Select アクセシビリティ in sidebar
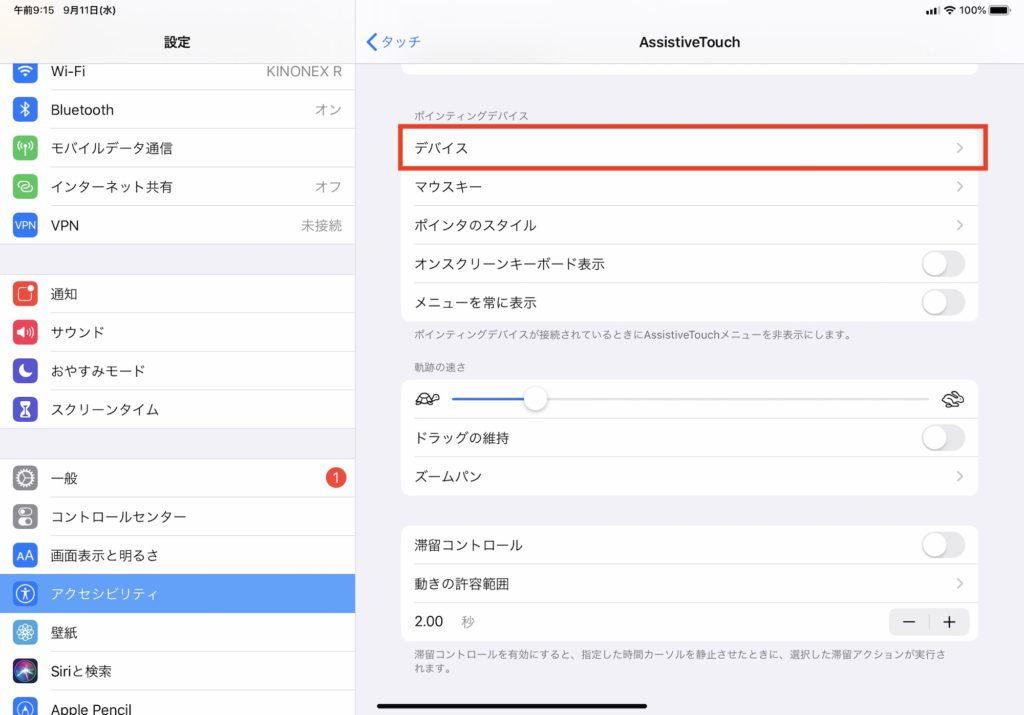The image size is (1024, 715). [x=178, y=594]
